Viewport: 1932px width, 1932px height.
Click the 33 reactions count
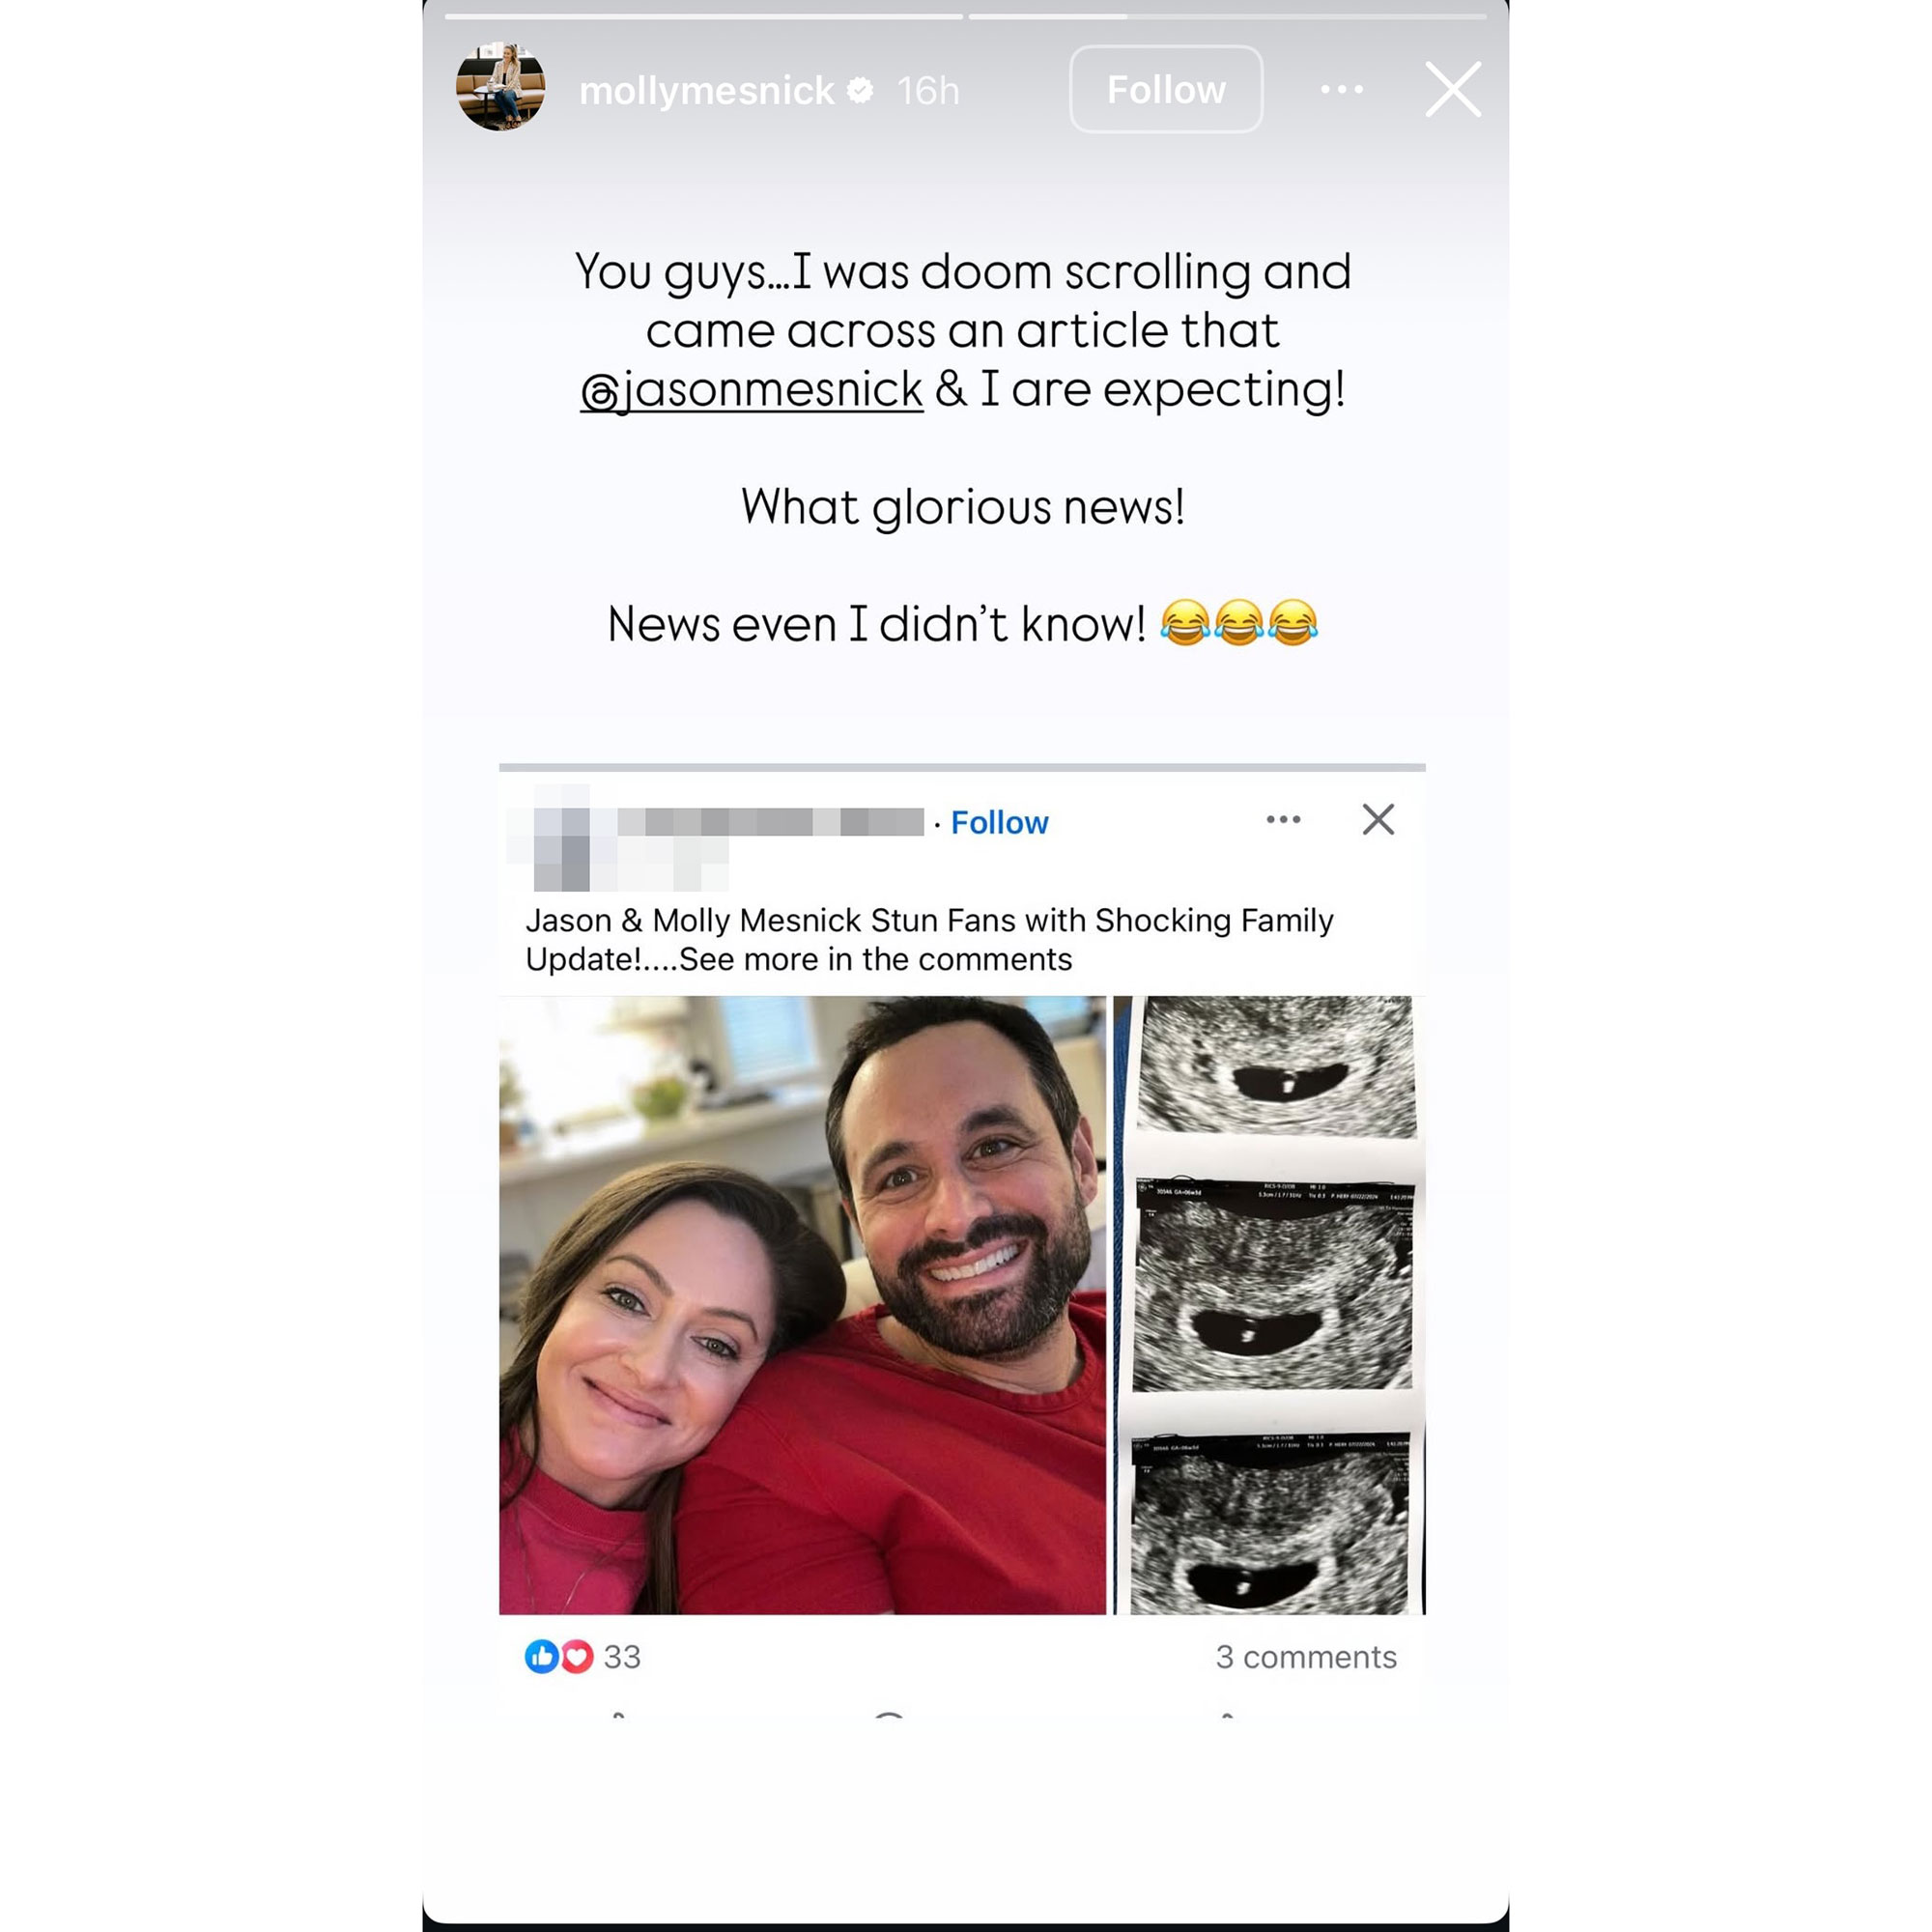622,1657
